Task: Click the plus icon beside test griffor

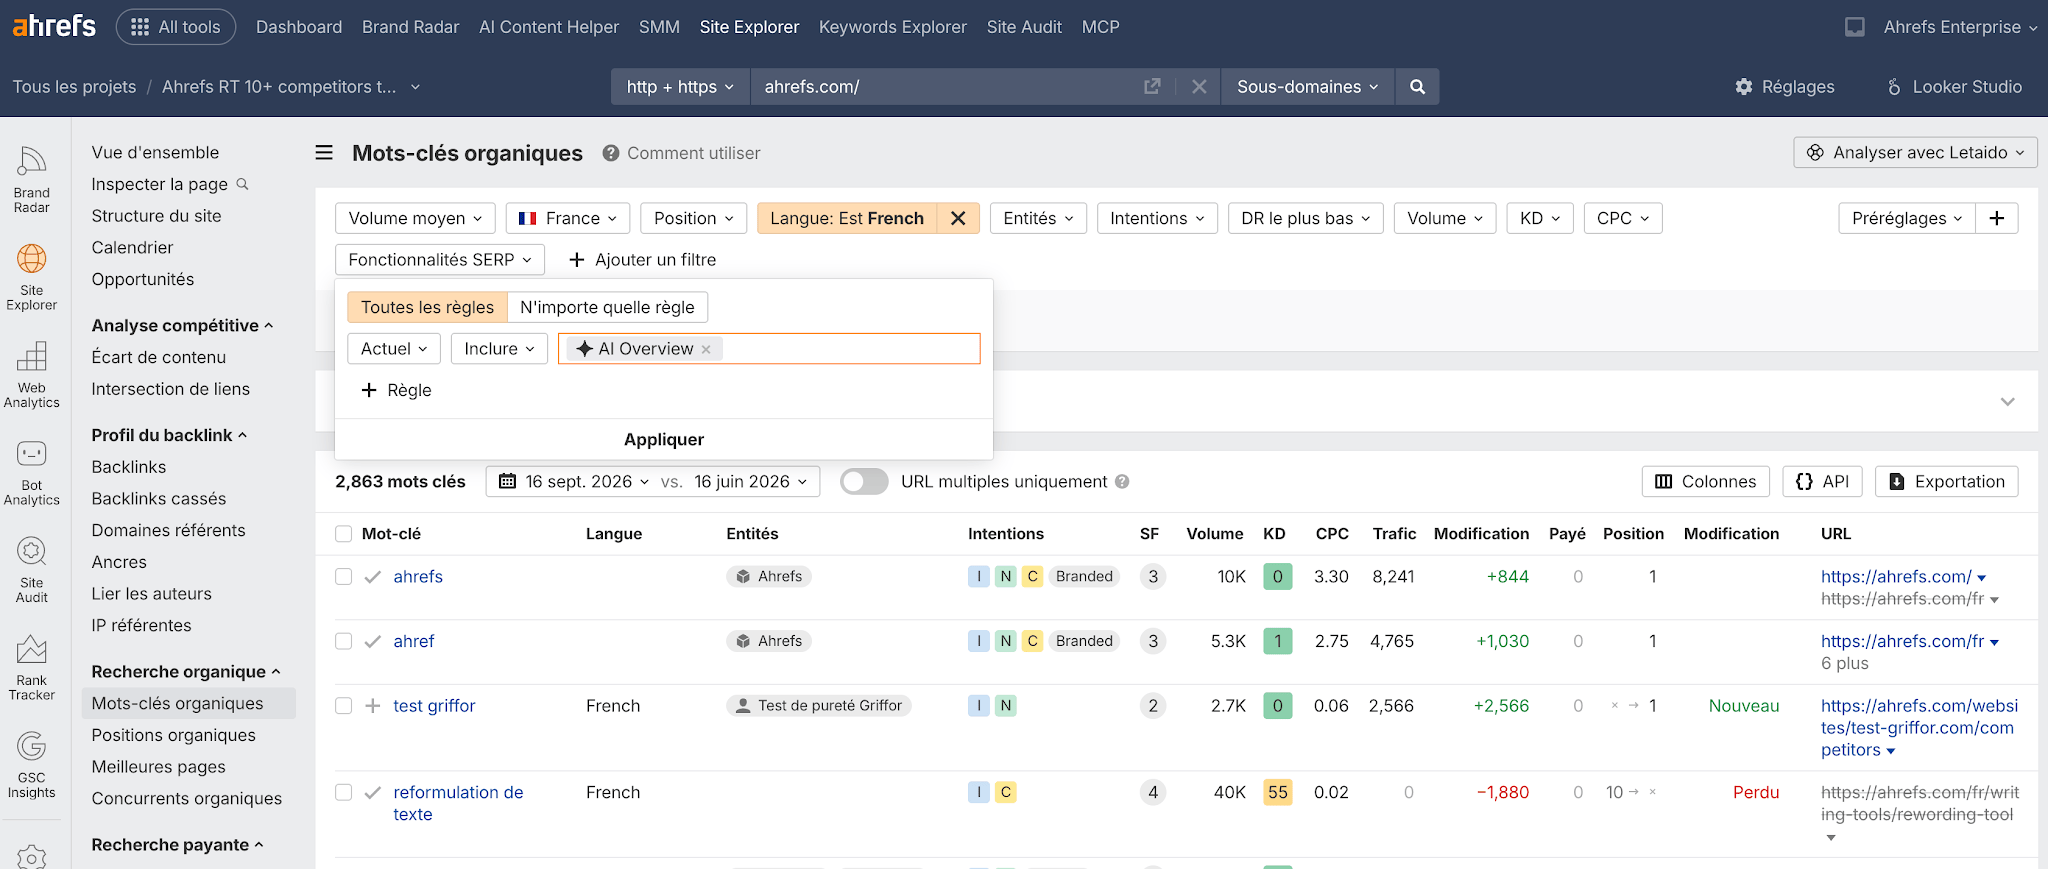Action: pyautogui.click(x=373, y=706)
